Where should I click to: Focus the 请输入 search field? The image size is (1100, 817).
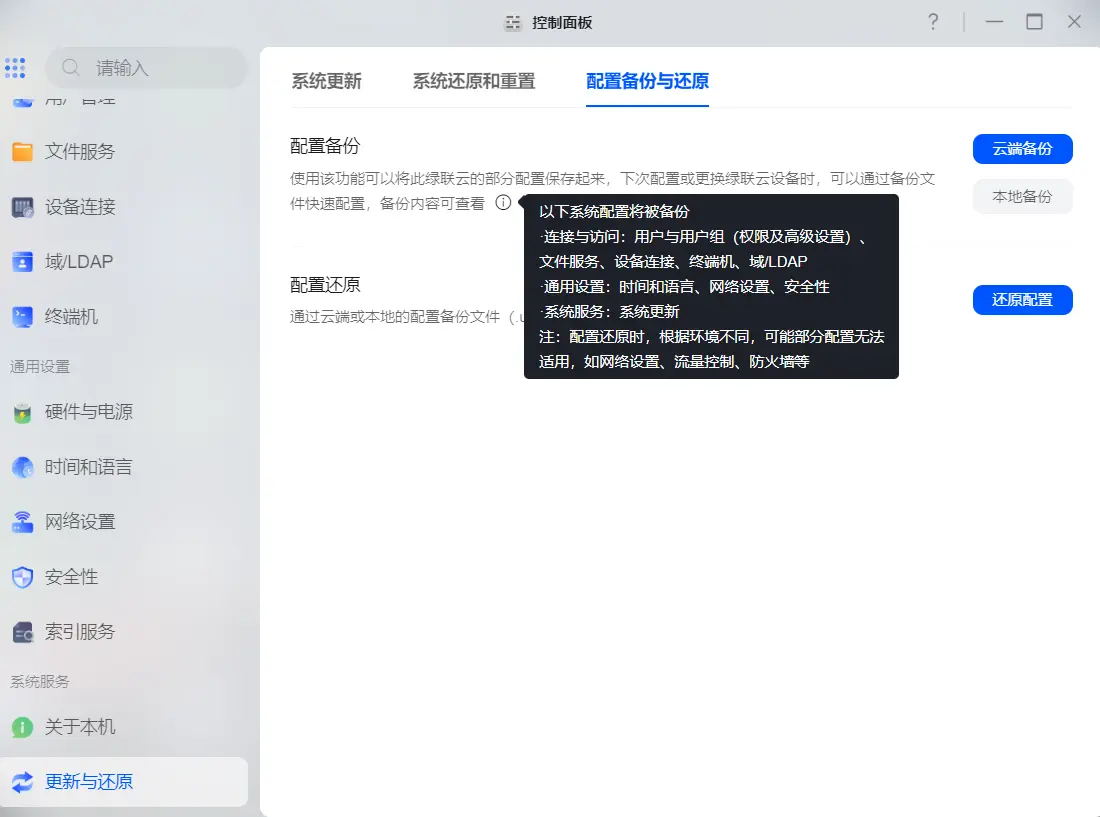click(x=147, y=68)
